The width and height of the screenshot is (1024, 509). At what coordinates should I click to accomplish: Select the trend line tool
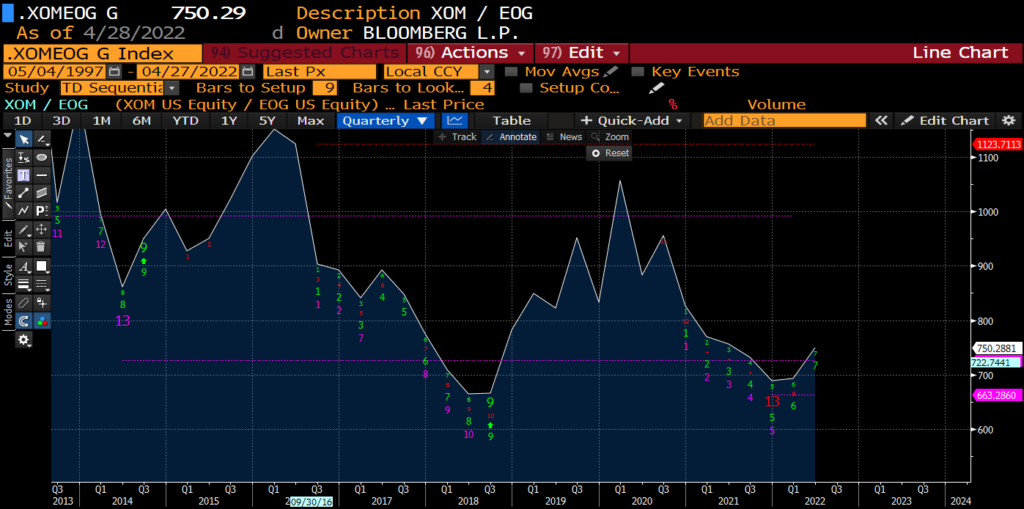coord(24,193)
